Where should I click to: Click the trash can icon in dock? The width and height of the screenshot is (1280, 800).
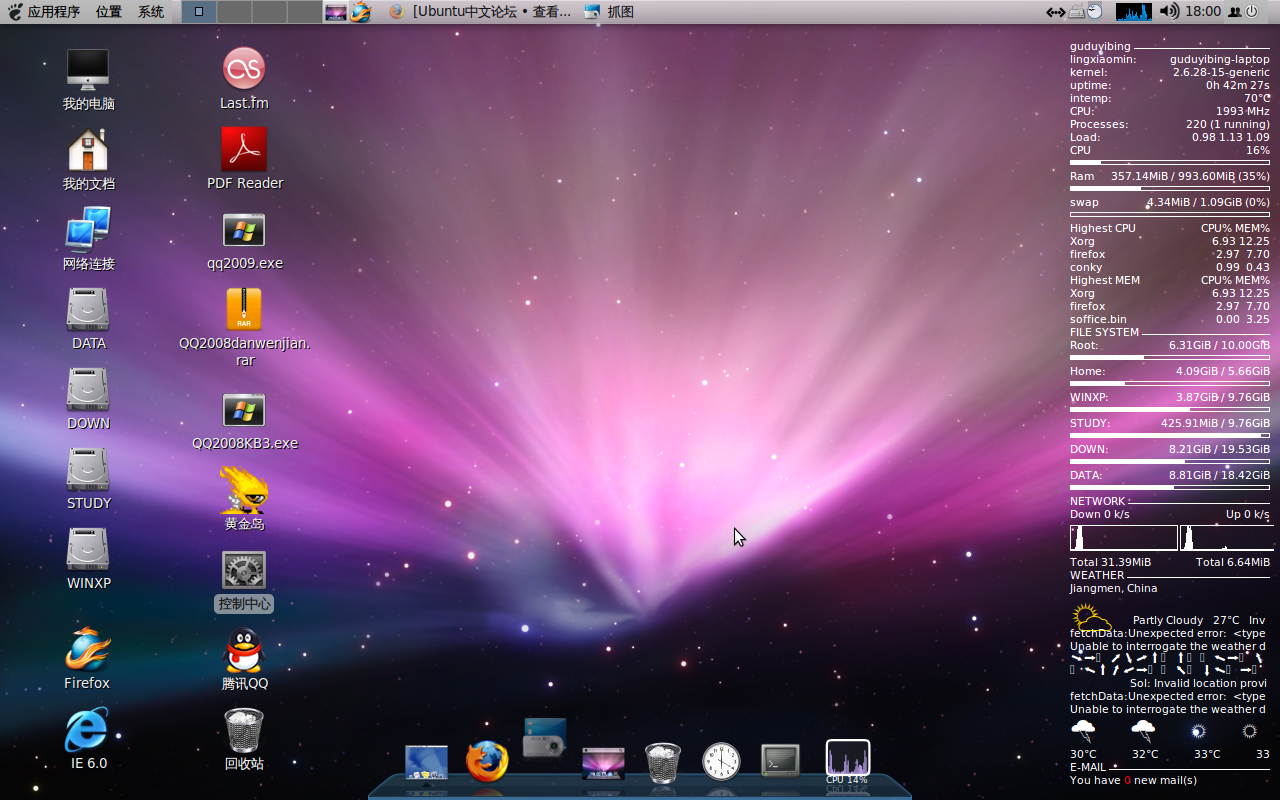coord(662,762)
